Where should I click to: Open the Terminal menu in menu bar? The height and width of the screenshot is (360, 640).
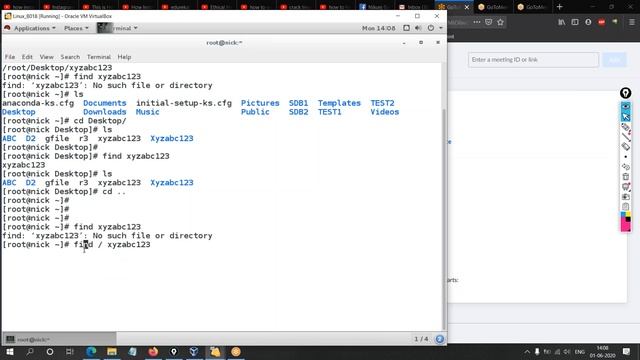click(x=99, y=57)
